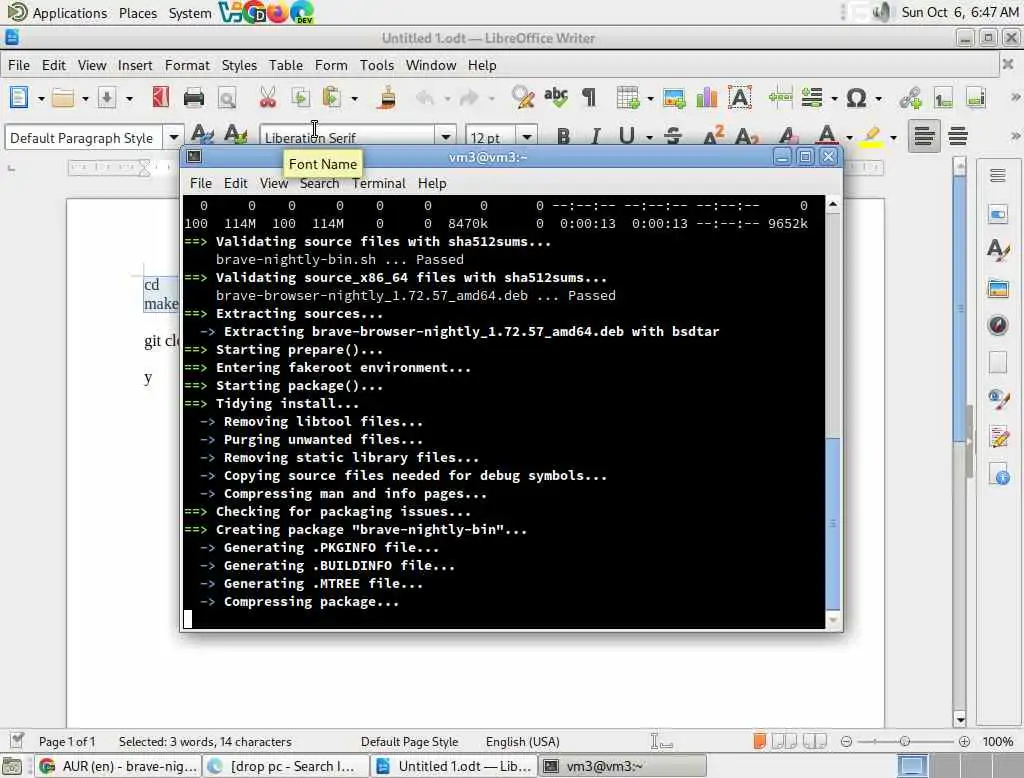Toggle Print Preview icon
This screenshot has height=778, width=1024.
(x=227, y=98)
